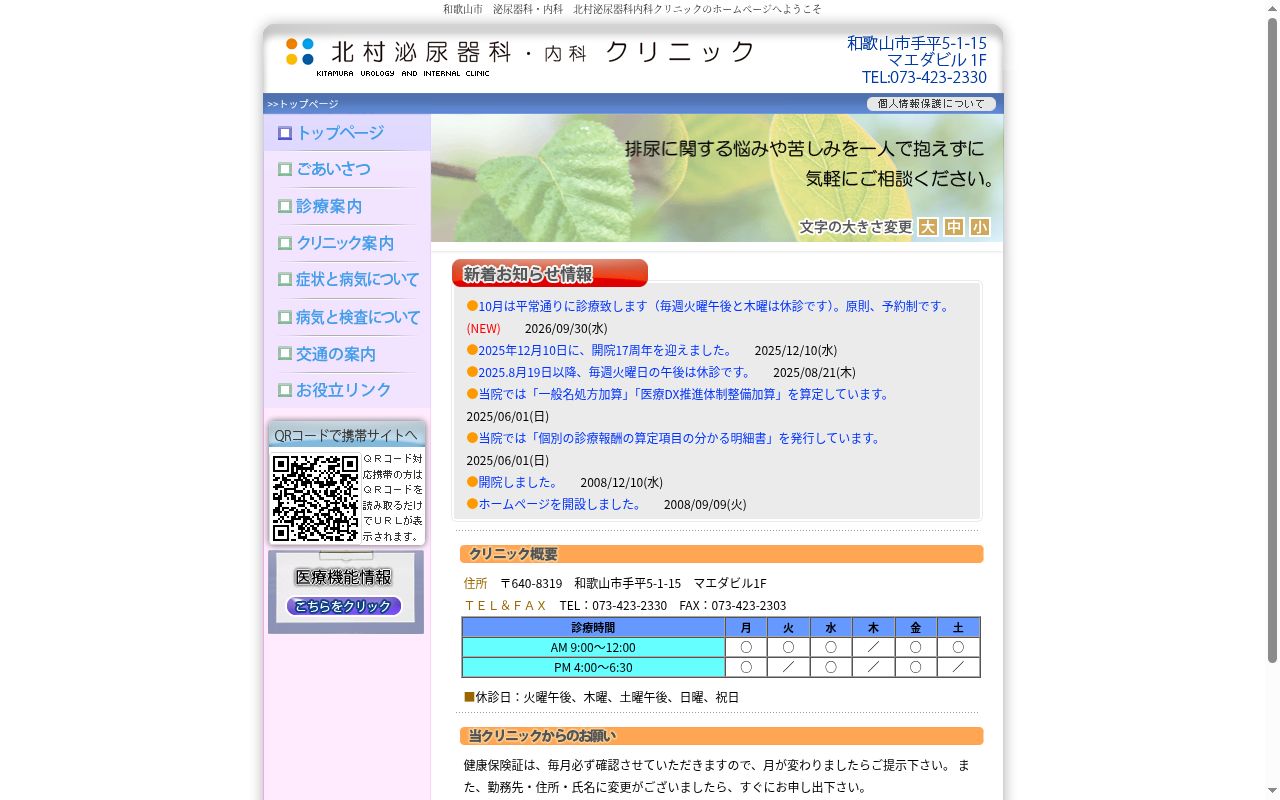Open the 一般名処方加算 notice link

pyautogui.click(x=685, y=394)
